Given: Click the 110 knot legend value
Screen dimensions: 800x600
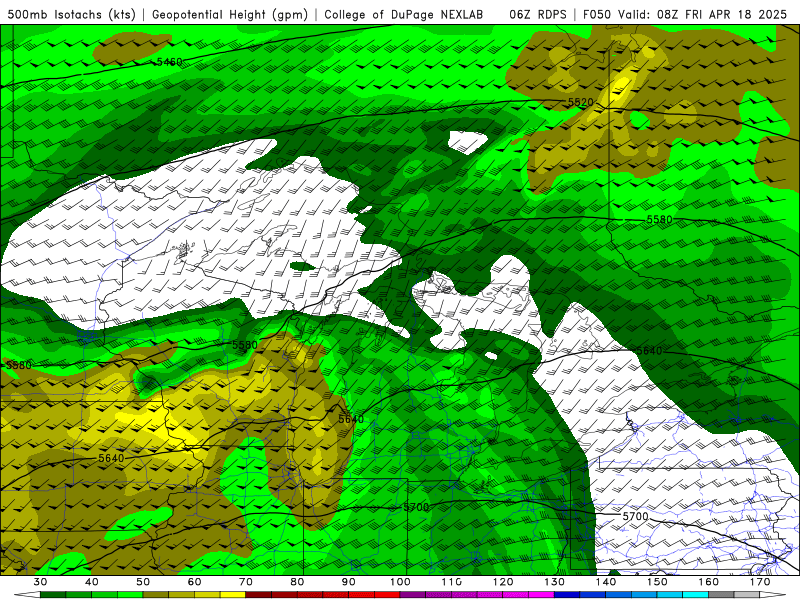Looking at the screenshot, I should (452, 582).
